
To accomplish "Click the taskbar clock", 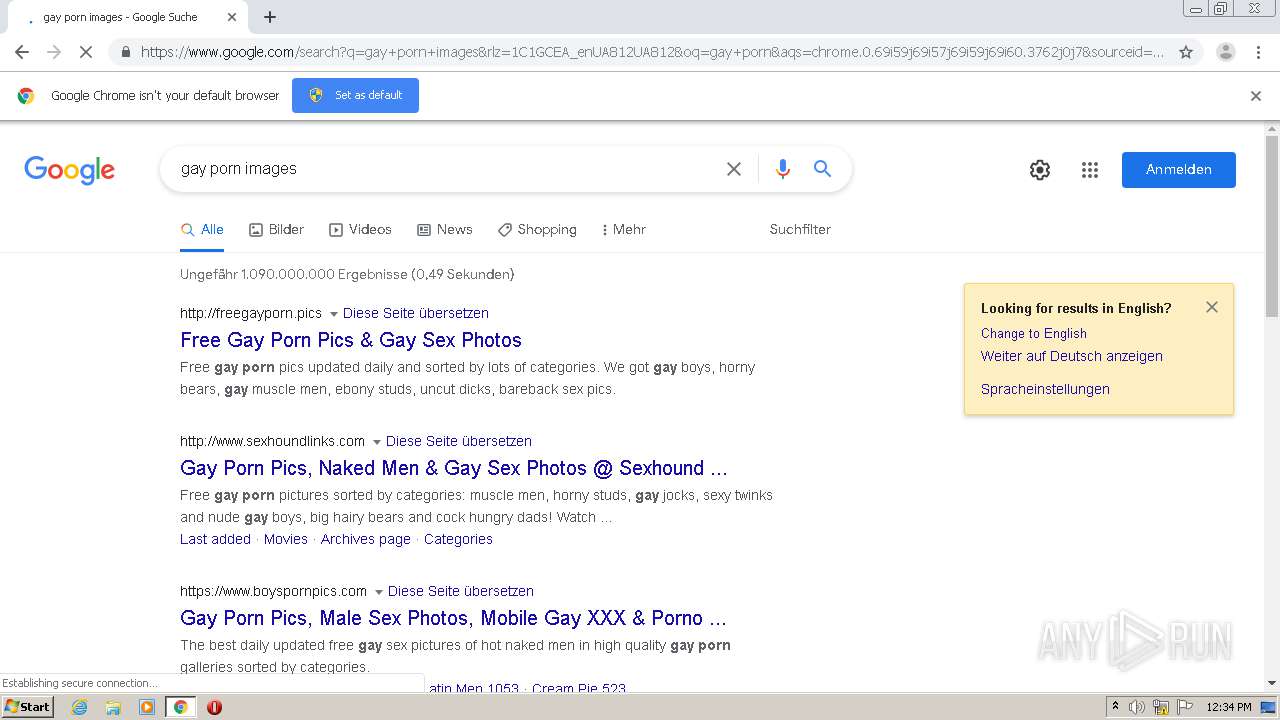I will (1229, 707).
